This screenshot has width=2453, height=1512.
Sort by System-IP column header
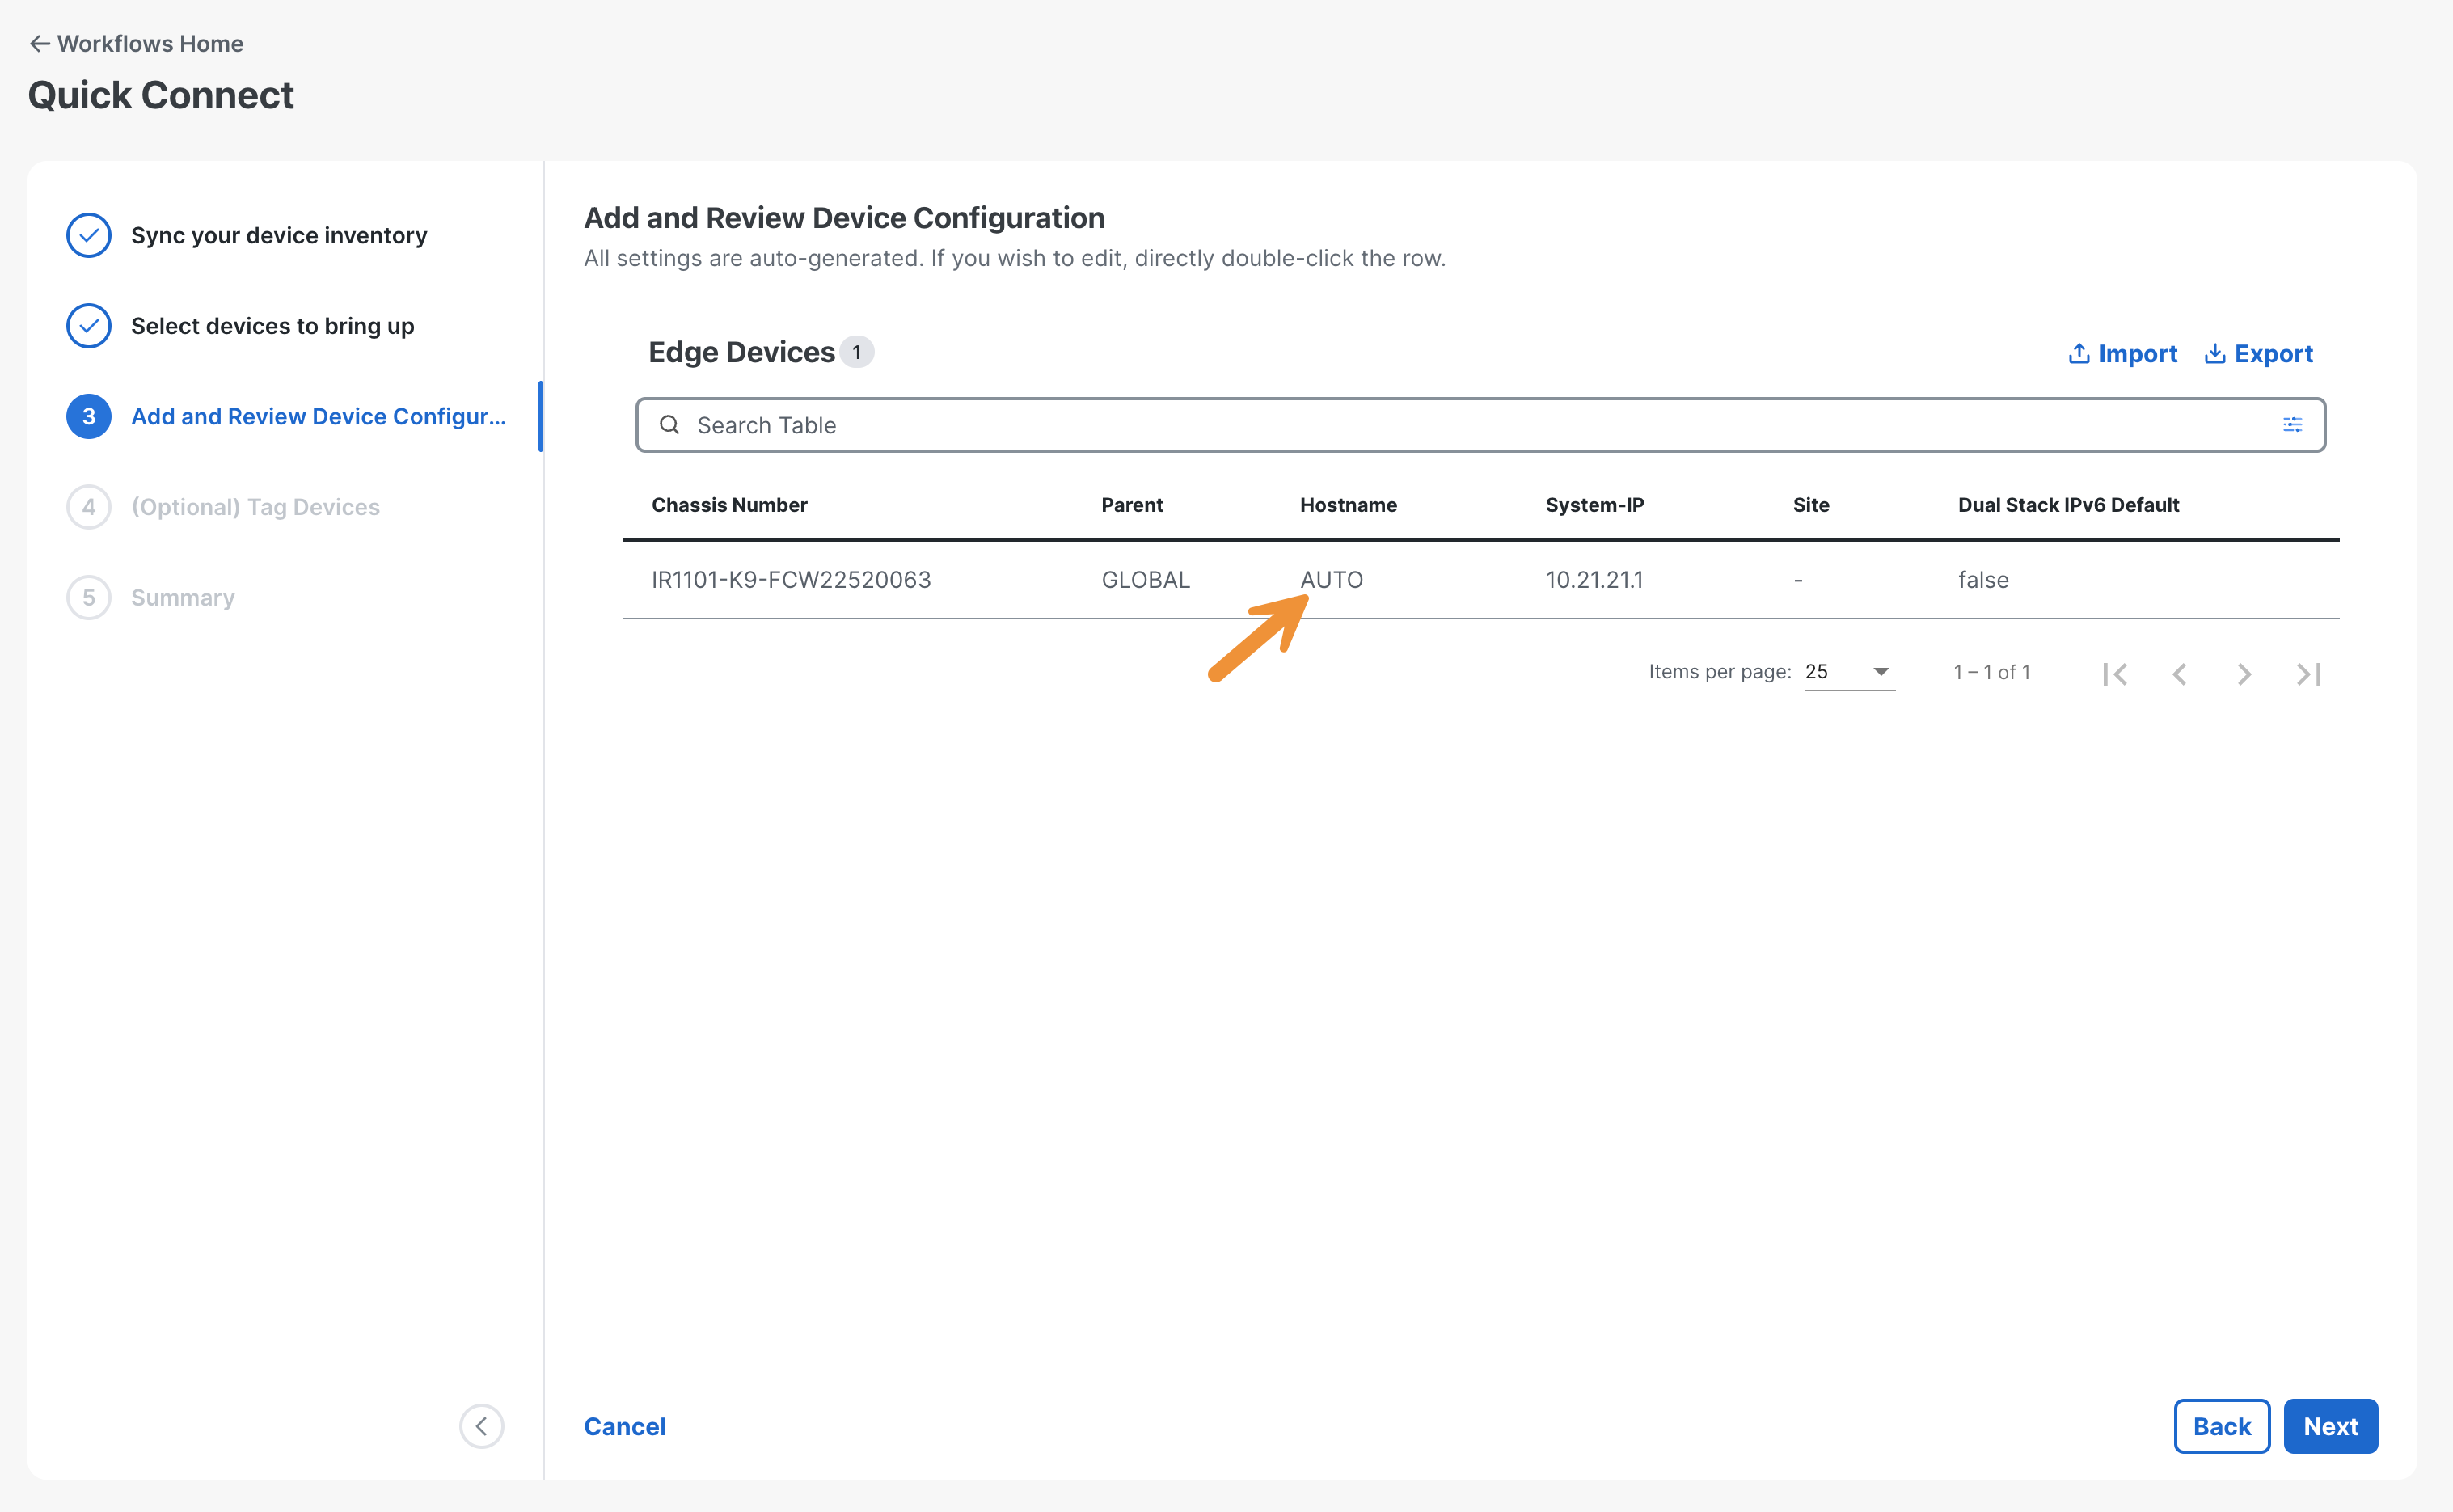tap(1595, 505)
